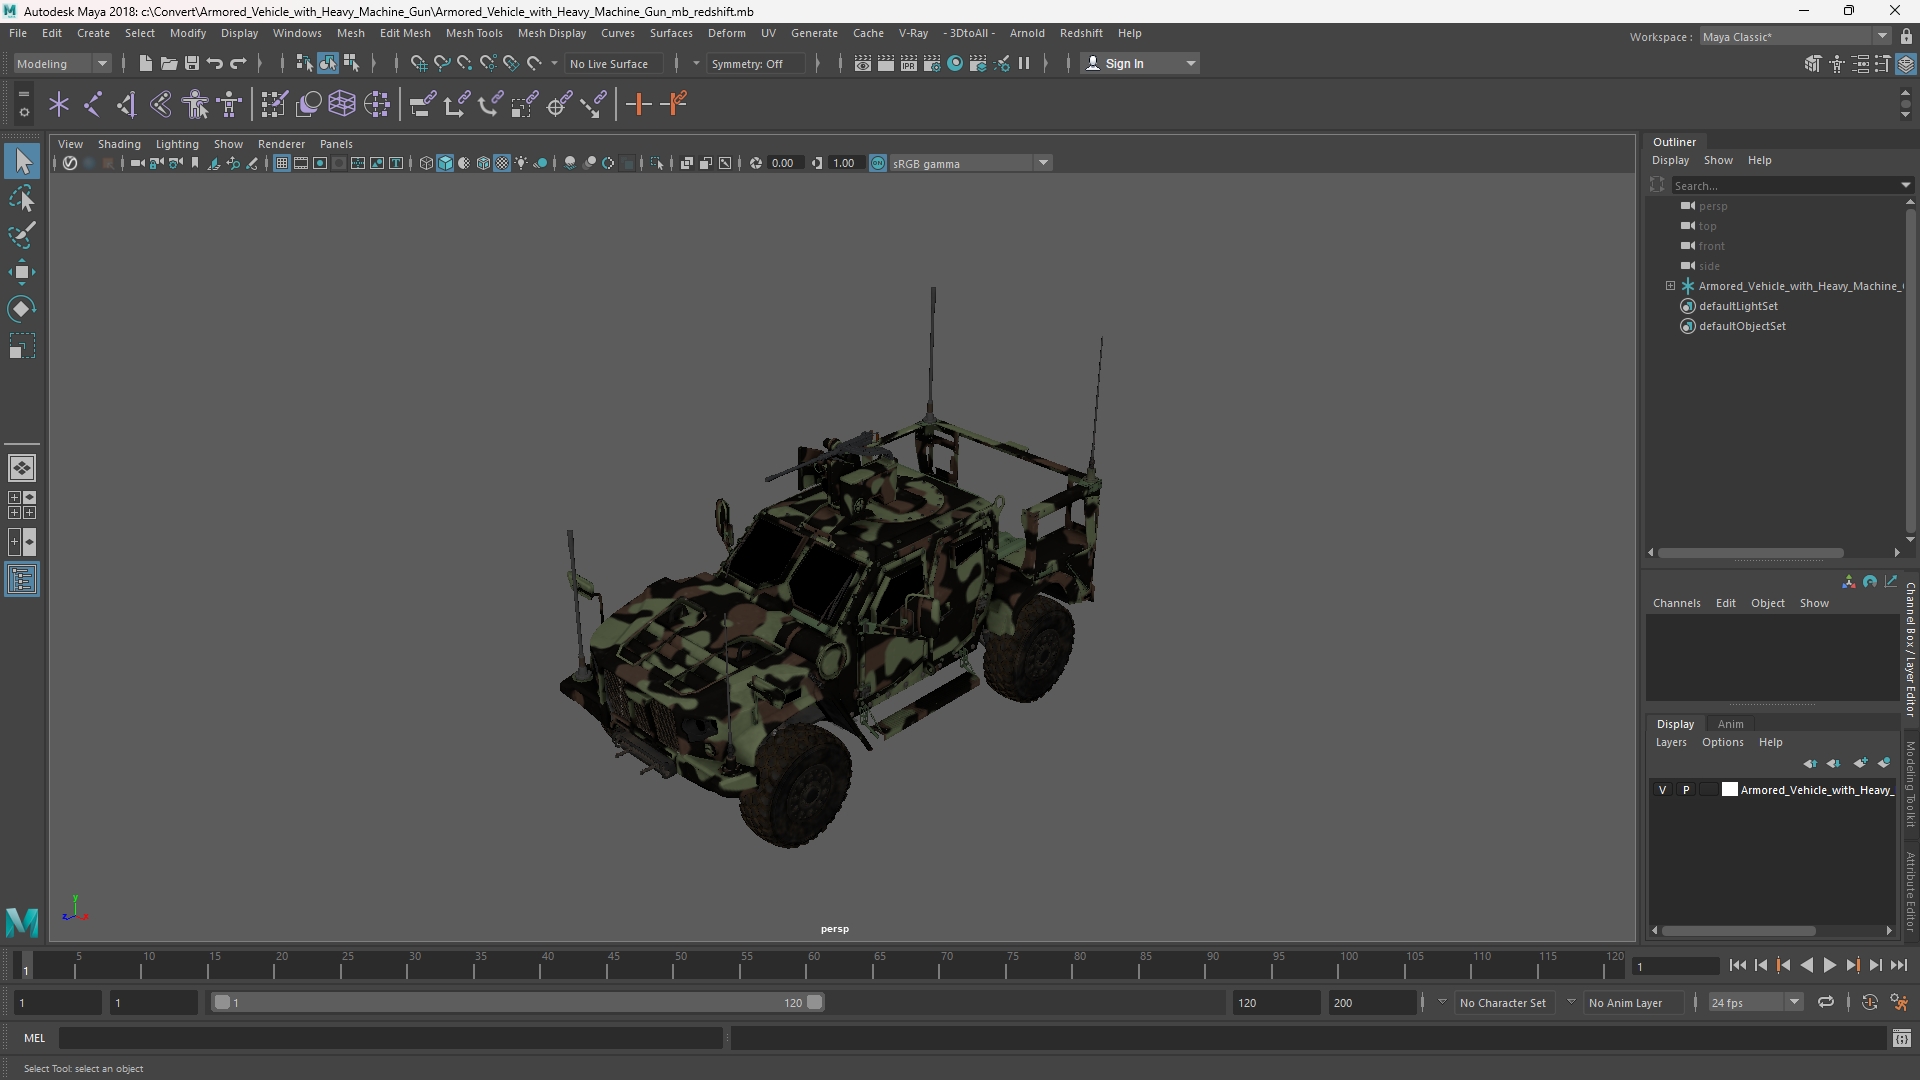
Task: Open the Modeling menu set dropdown
Action: point(62,63)
